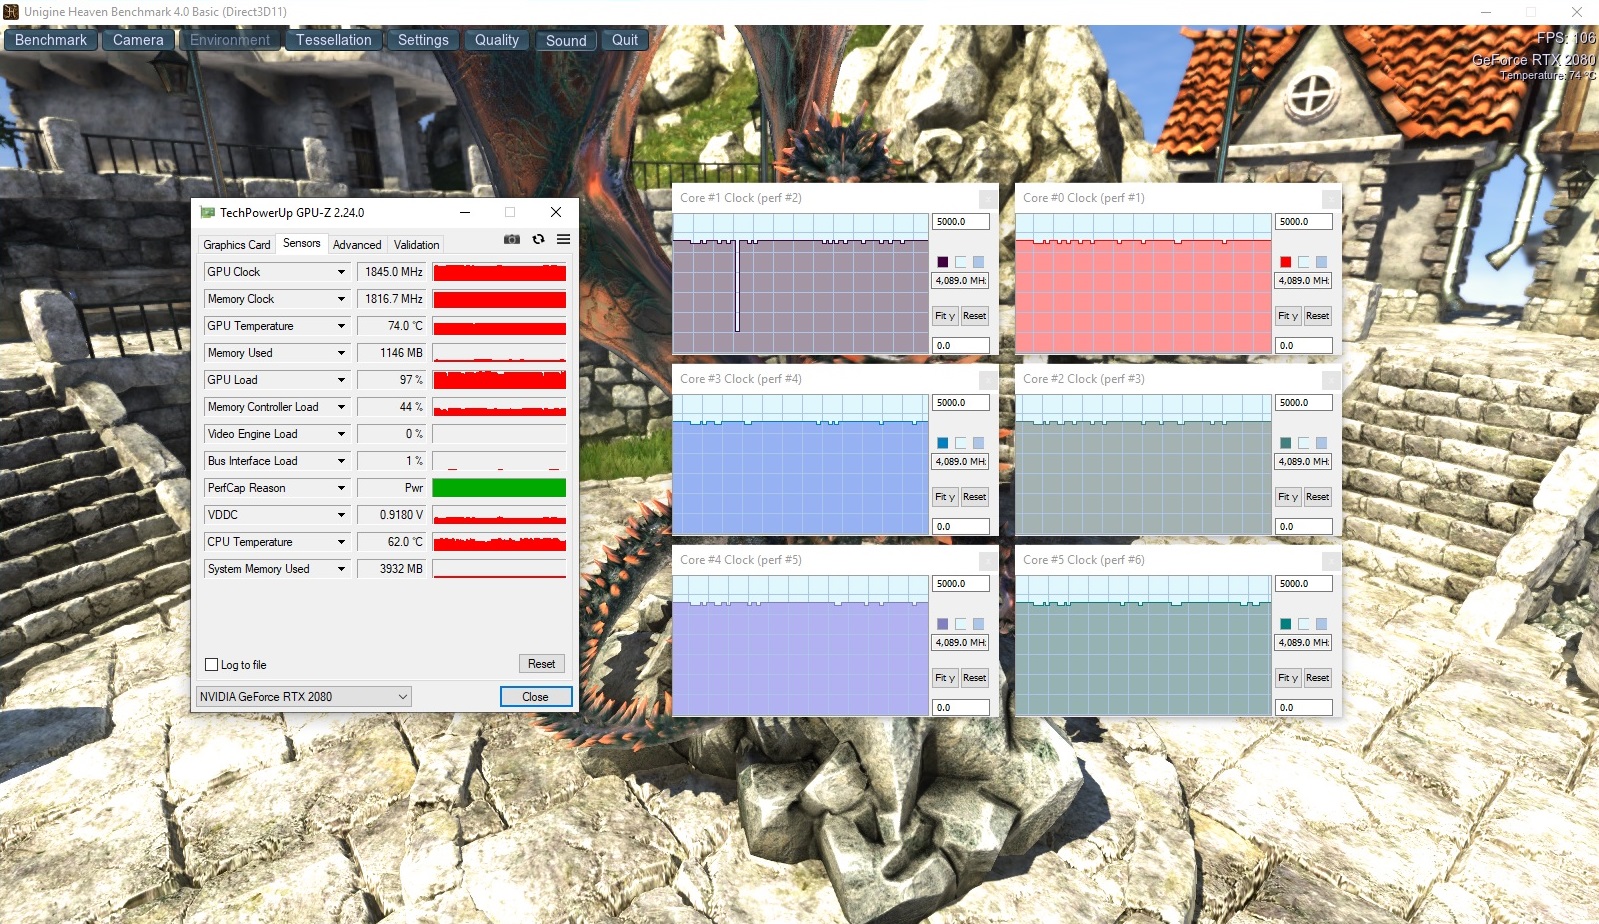Open the Quality menu in Heaven
The image size is (1599, 924).
(497, 40)
